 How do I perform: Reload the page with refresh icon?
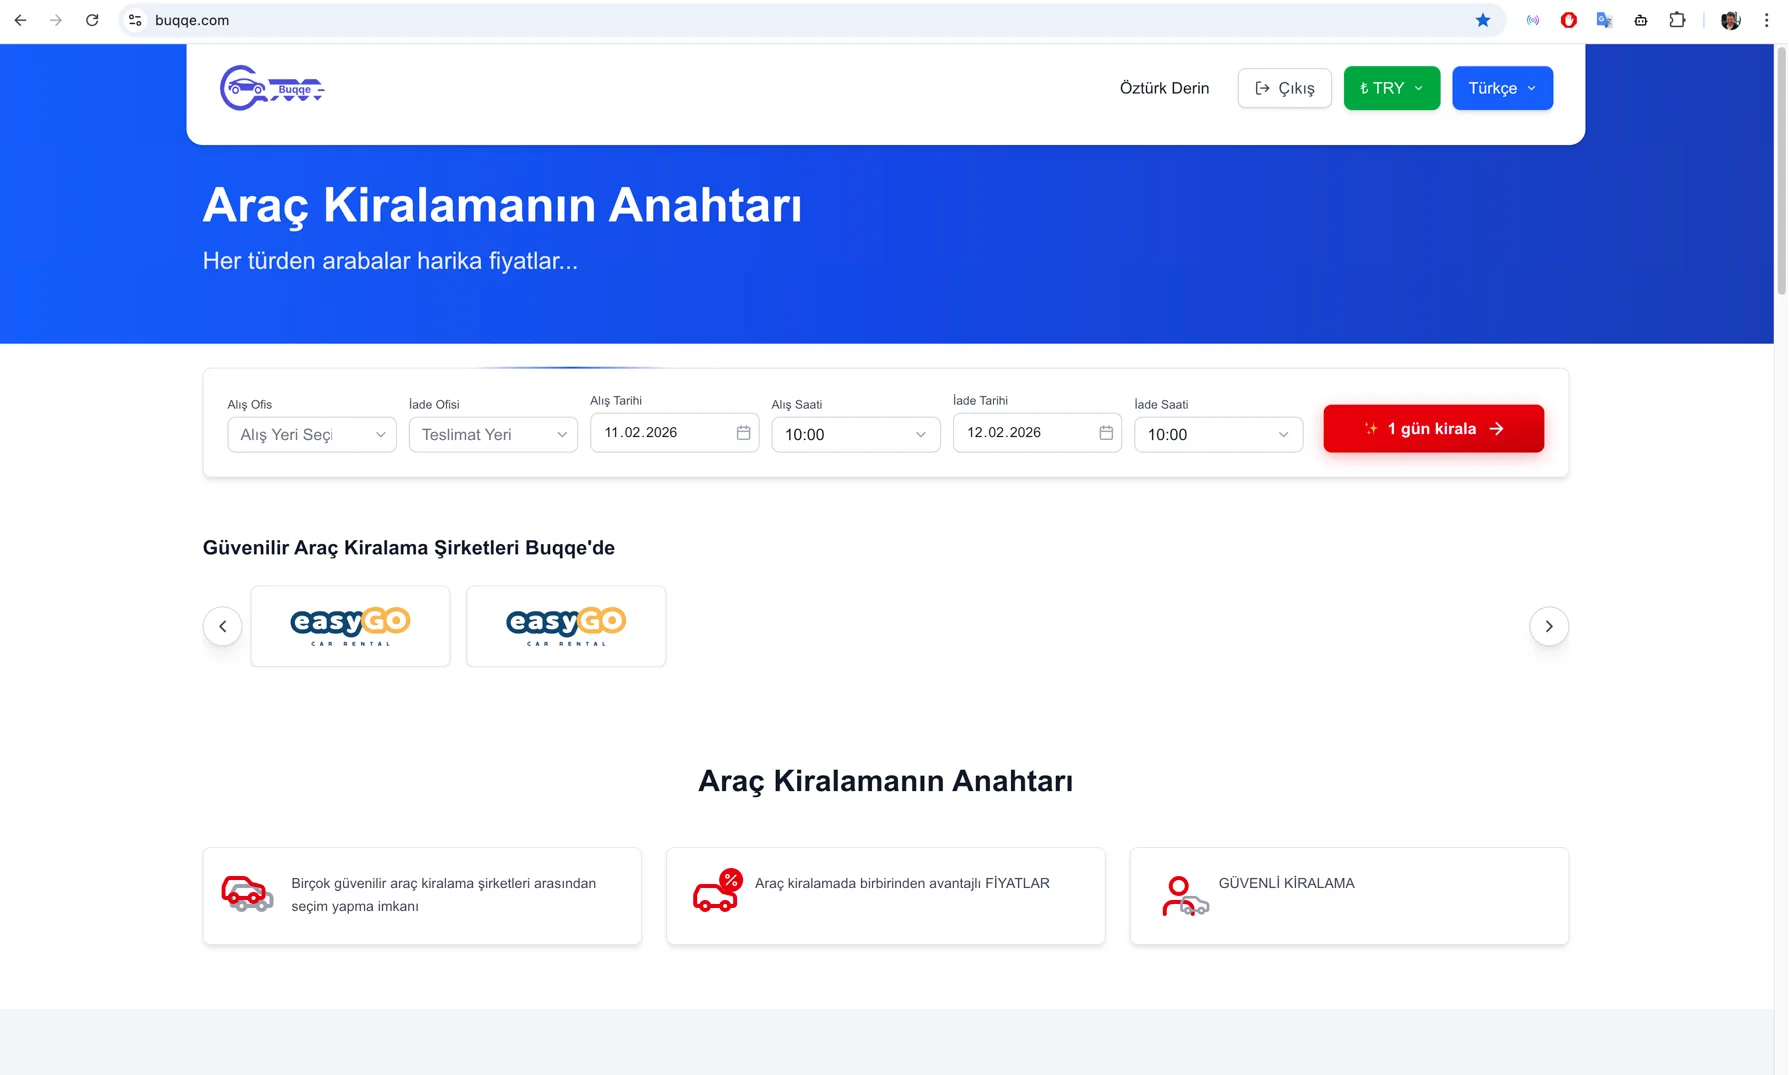(x=92, y=20)
